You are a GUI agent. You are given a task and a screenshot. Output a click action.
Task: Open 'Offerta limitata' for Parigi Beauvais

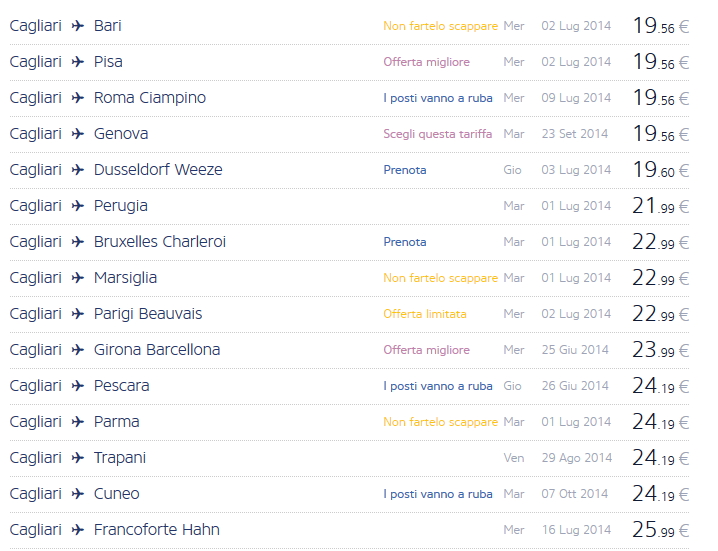425,314
